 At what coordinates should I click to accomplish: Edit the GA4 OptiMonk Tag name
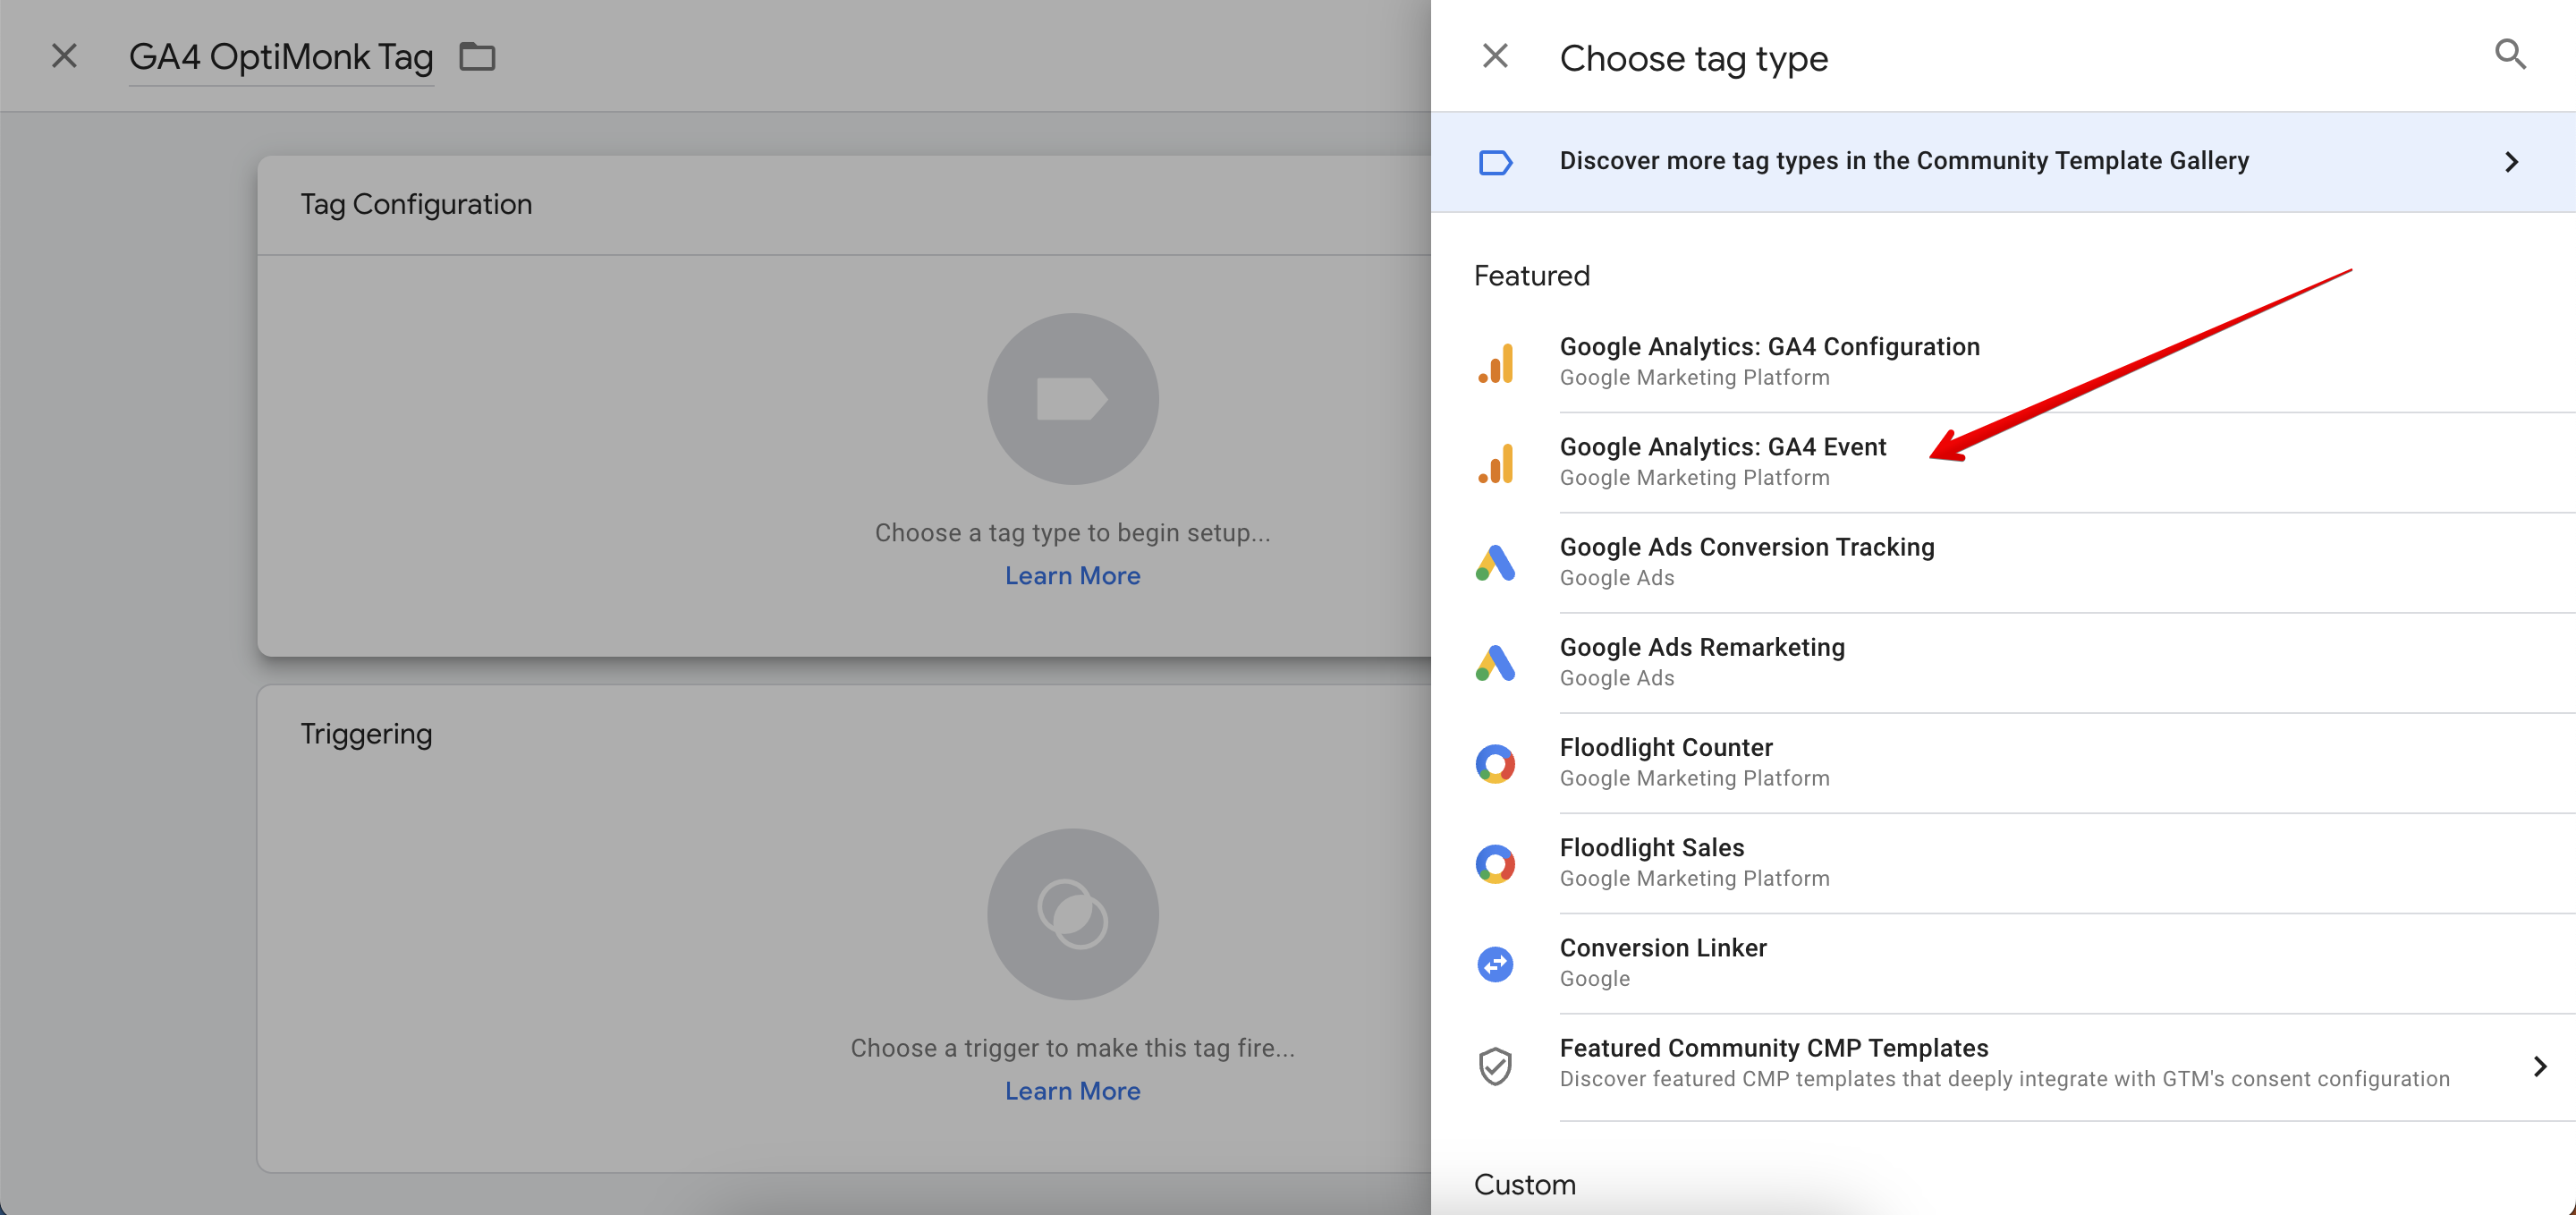[x=281, y=57]
